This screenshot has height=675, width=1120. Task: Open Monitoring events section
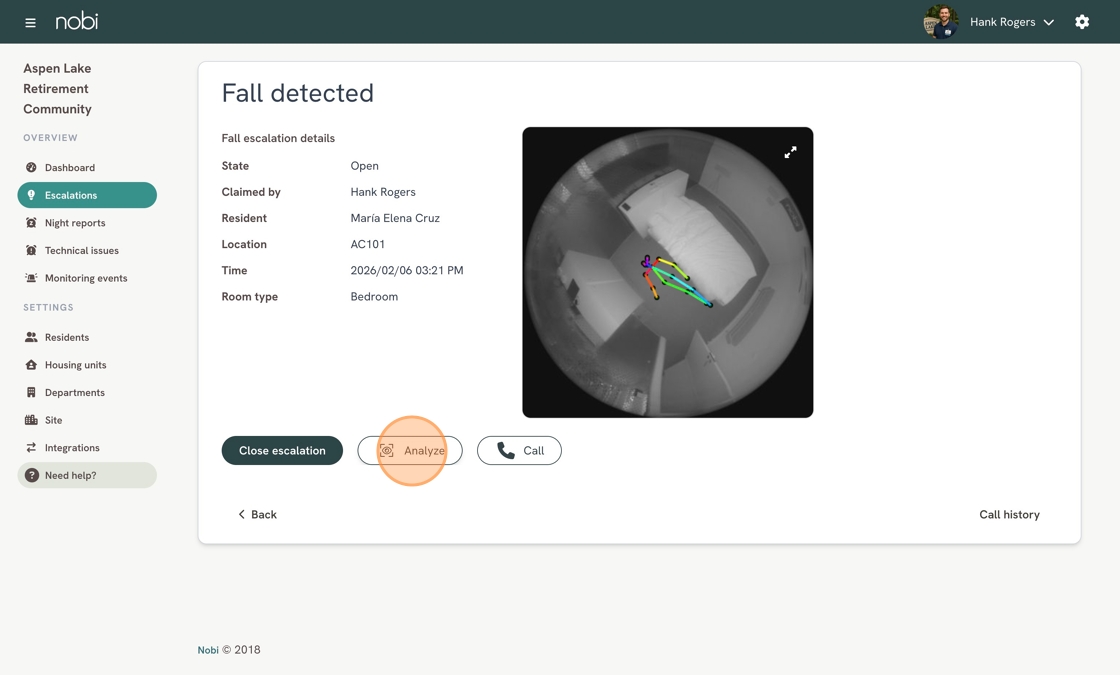(x=85, y=278)
